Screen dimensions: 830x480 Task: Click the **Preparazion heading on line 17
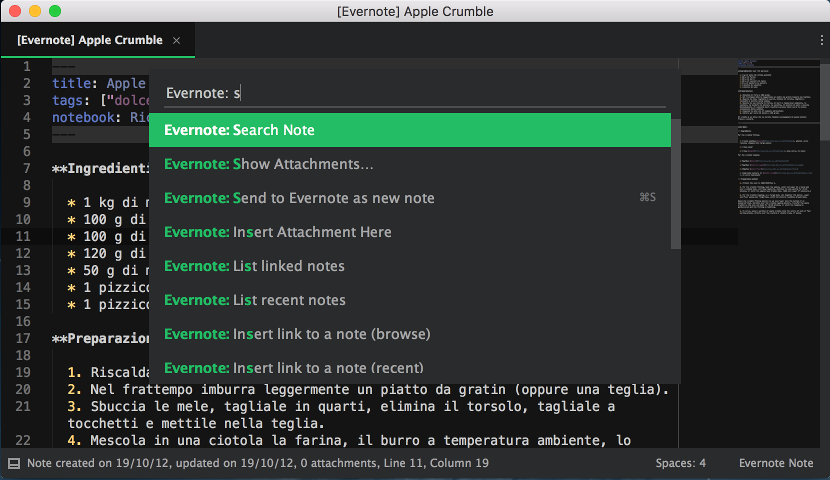(101, 339)
